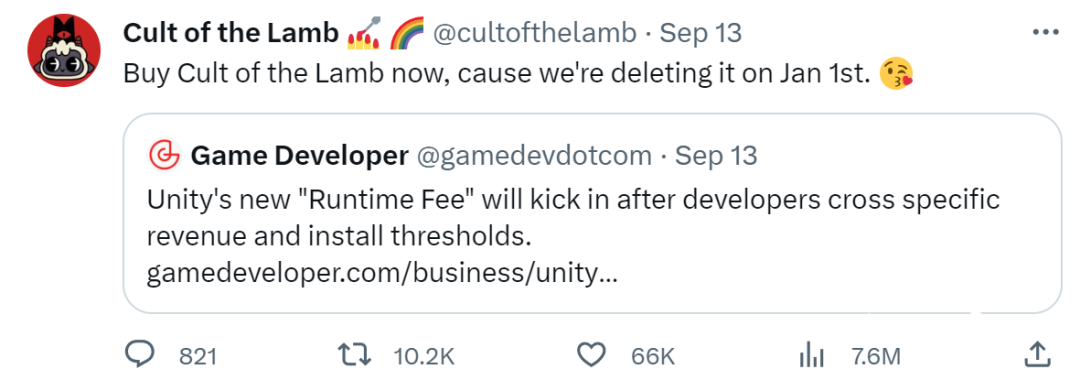Click the 66K likes count
1080x380 pixels.
coord(653,356)
